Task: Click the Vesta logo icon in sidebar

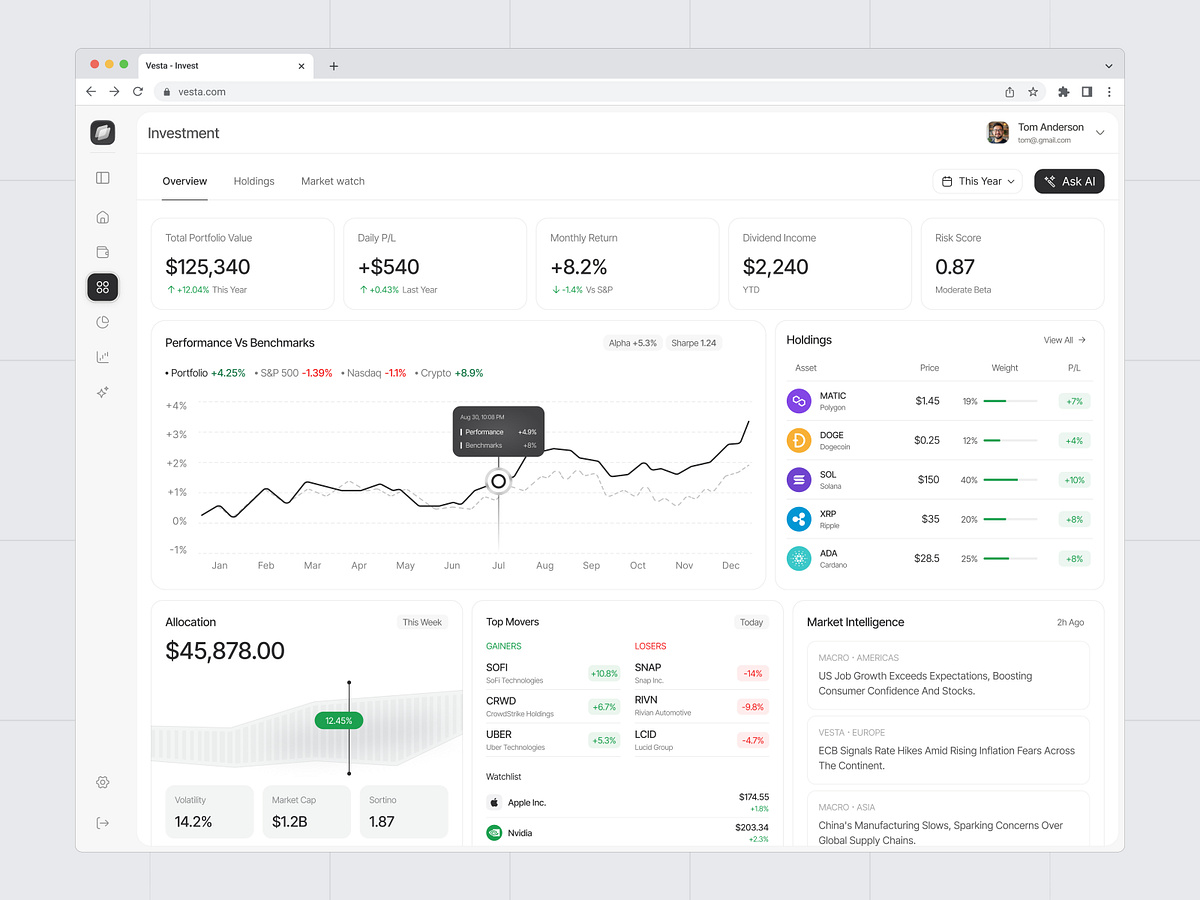Action: (102, 132)
